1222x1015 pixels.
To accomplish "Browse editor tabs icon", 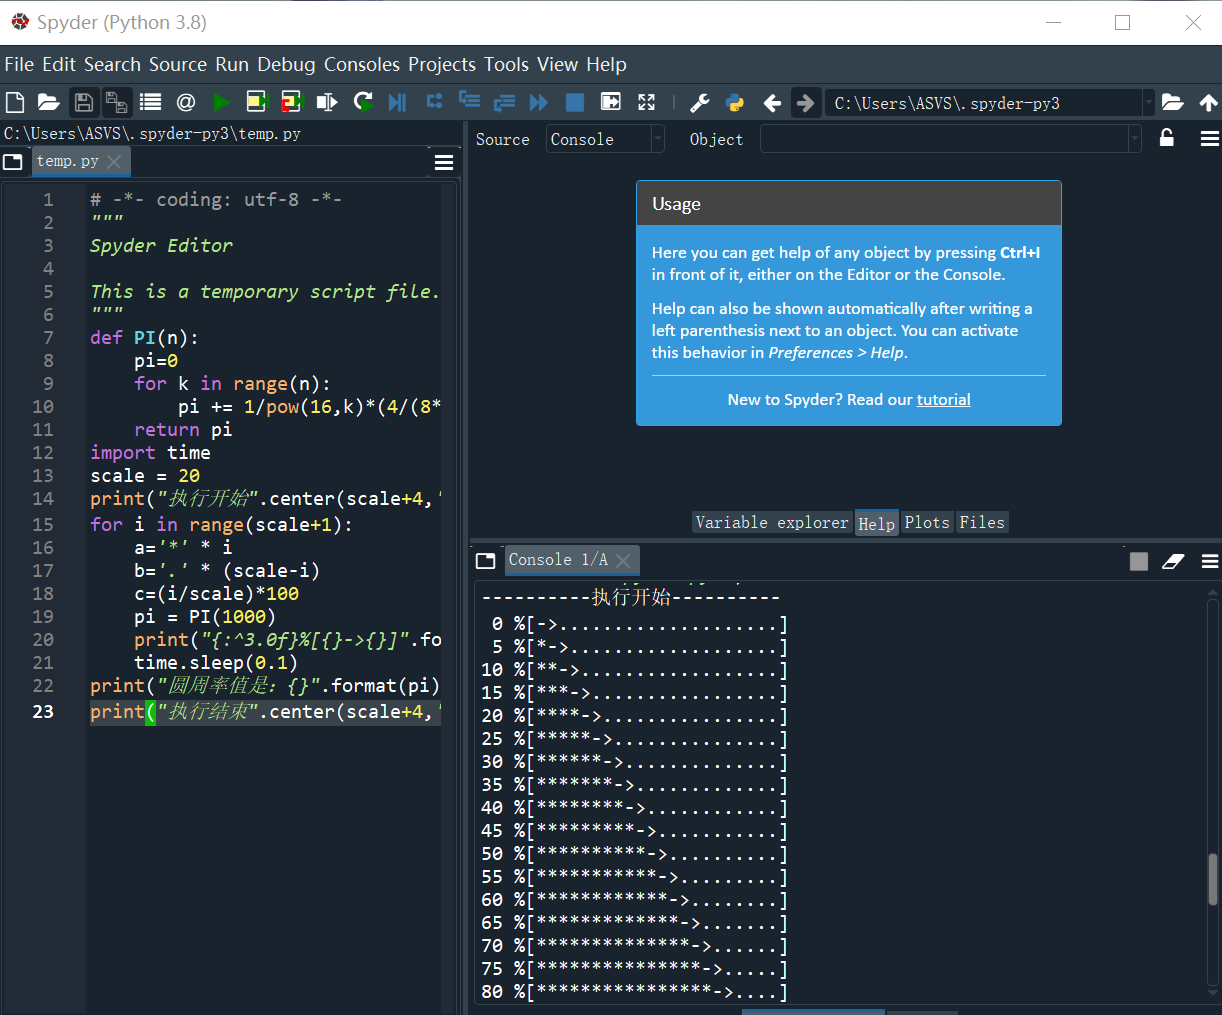I will point(13,162).
